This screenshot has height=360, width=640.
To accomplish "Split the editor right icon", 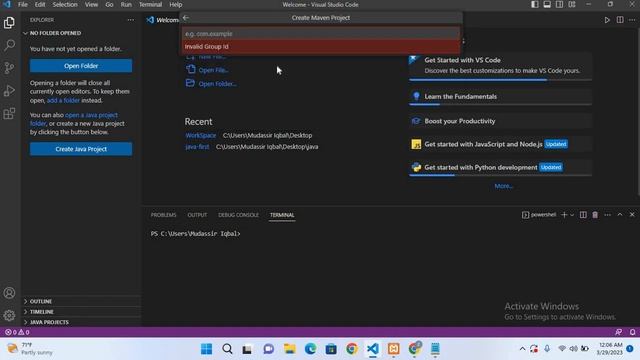I will pos(620,20).
